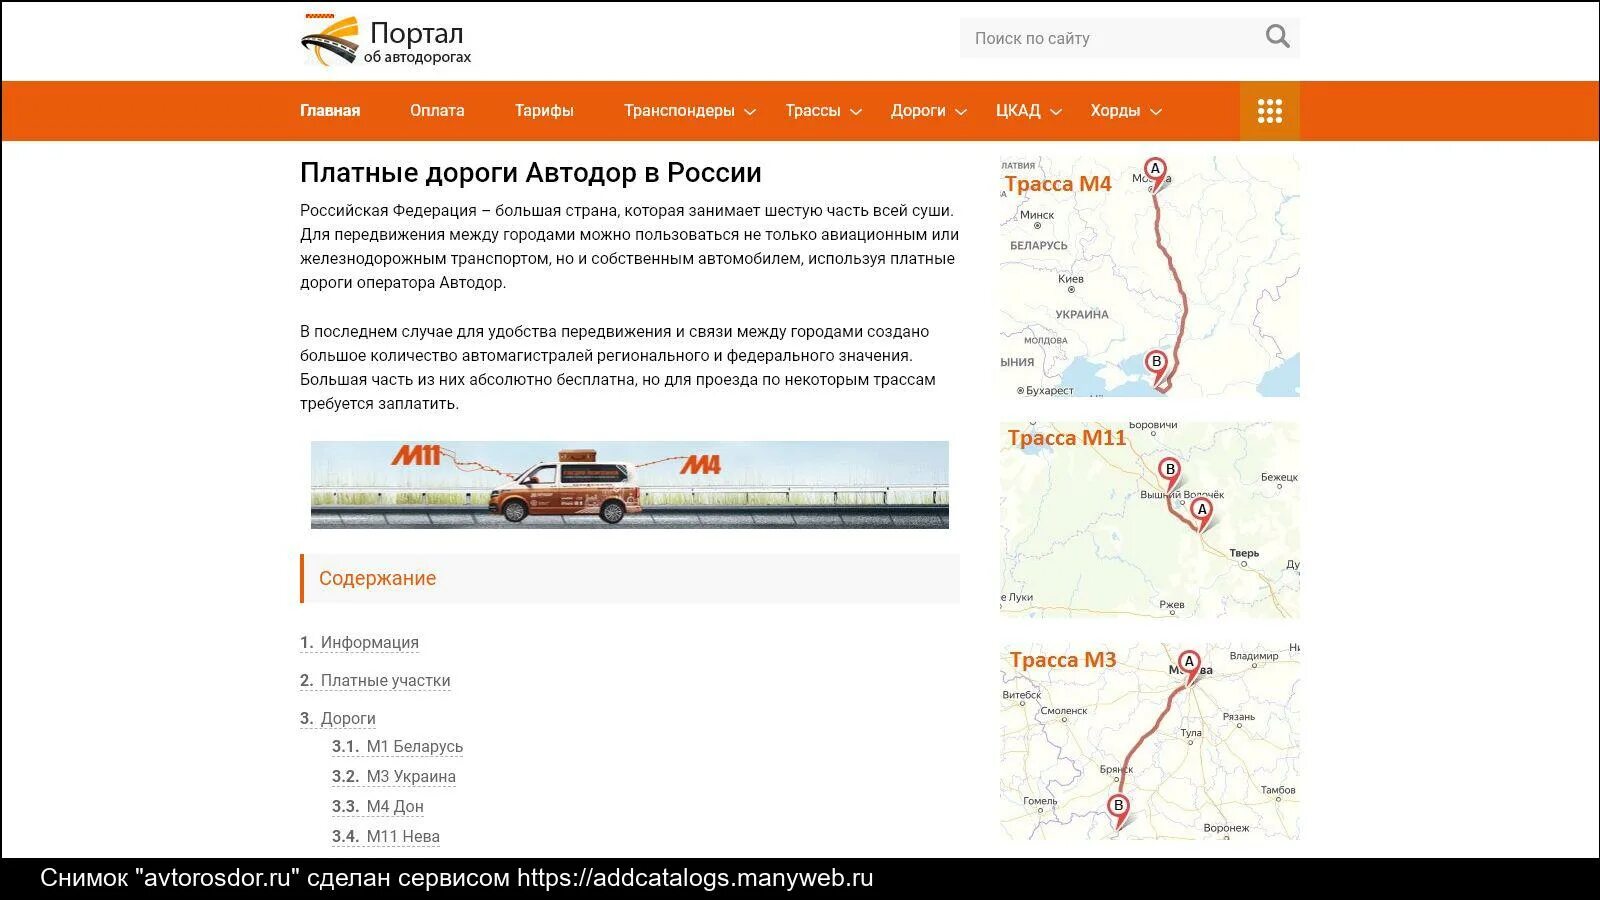This screenshot has width=1600, height=900.
Task: Open the Дороги menu item
Action: click(918, 111)
